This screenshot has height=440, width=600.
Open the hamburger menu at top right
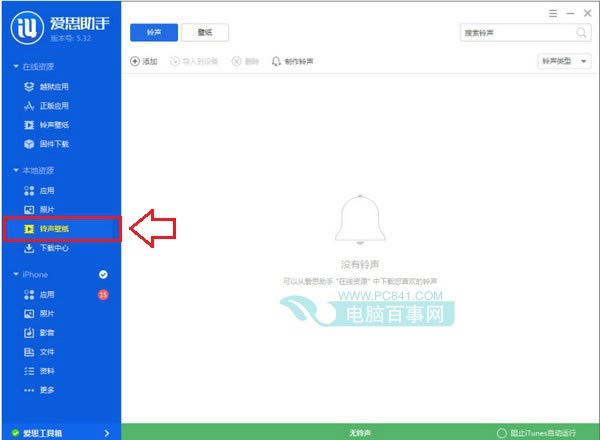tap(553, 14)
